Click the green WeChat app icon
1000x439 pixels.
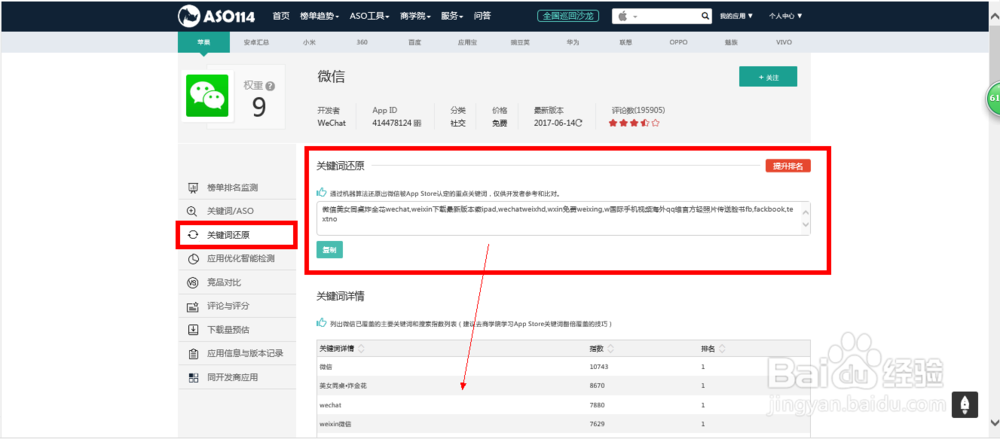coord(207,96)
